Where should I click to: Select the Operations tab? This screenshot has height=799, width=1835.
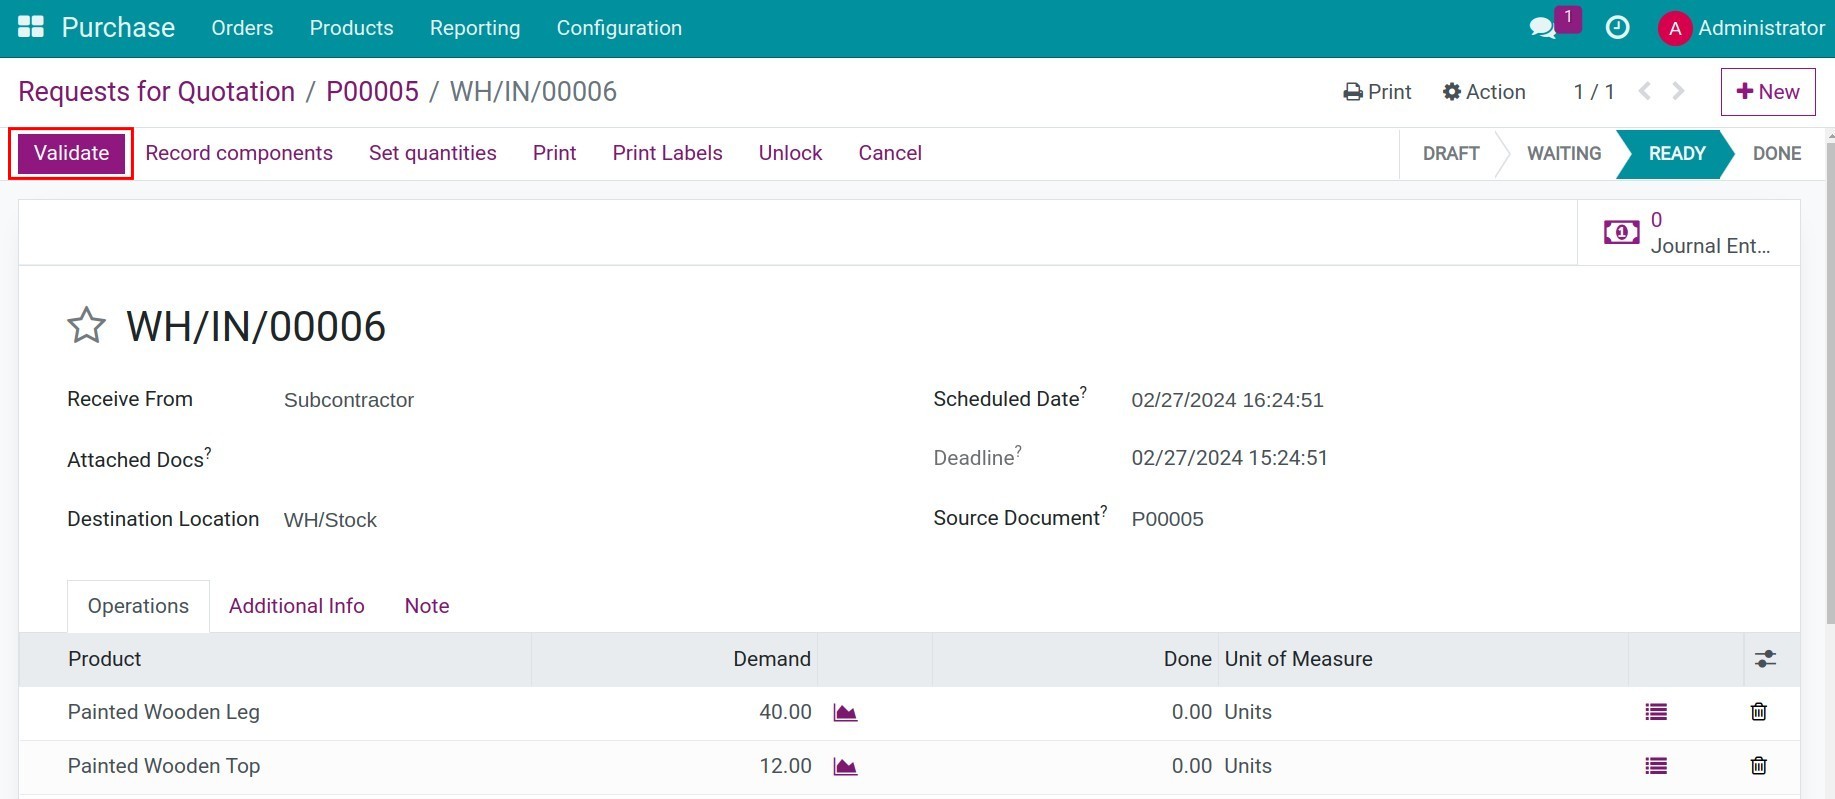tap(138, 606)
